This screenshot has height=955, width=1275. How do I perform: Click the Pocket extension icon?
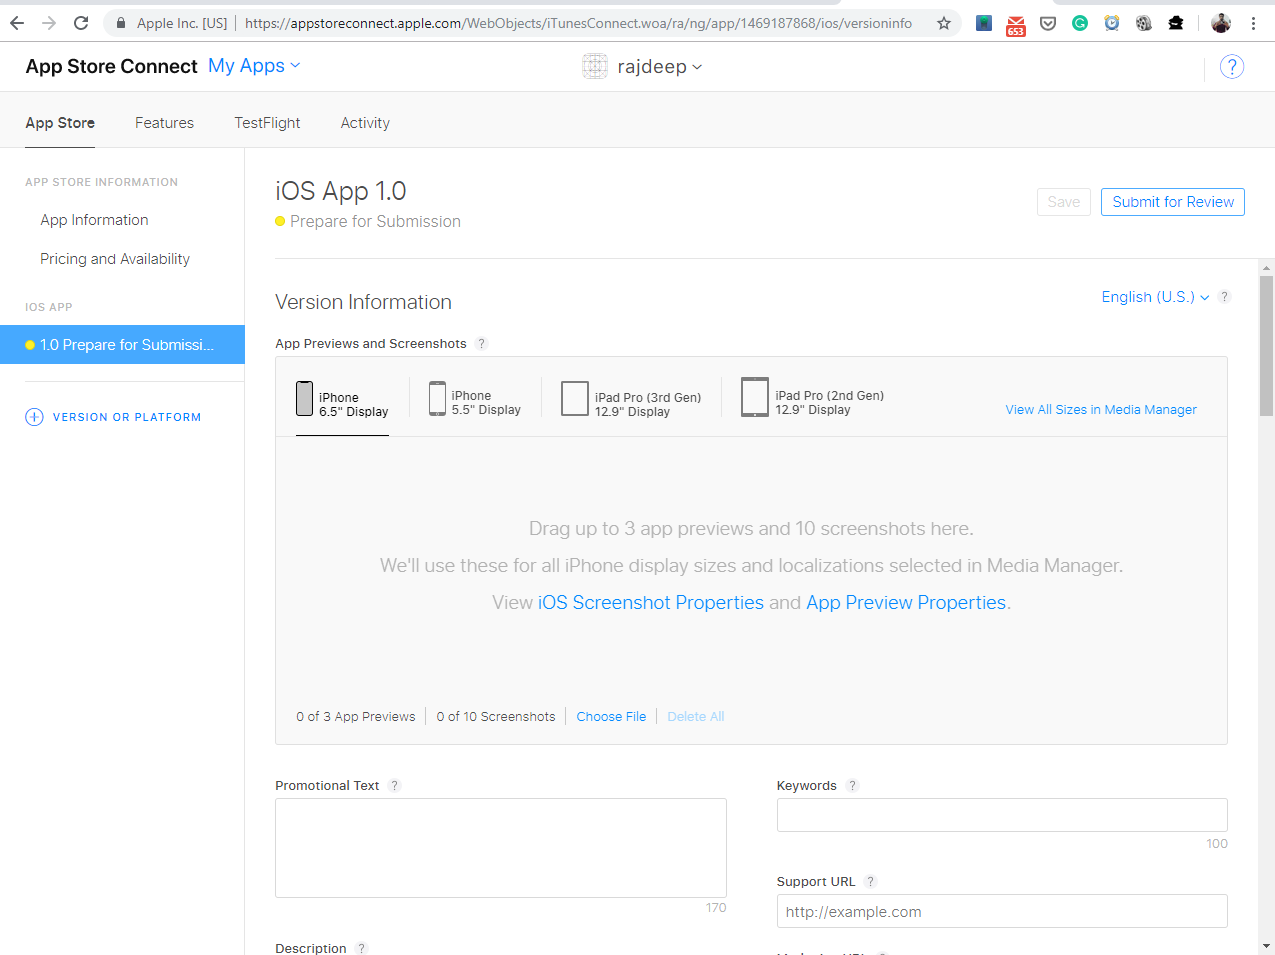pyautogui.click(x=1048, y=23)
